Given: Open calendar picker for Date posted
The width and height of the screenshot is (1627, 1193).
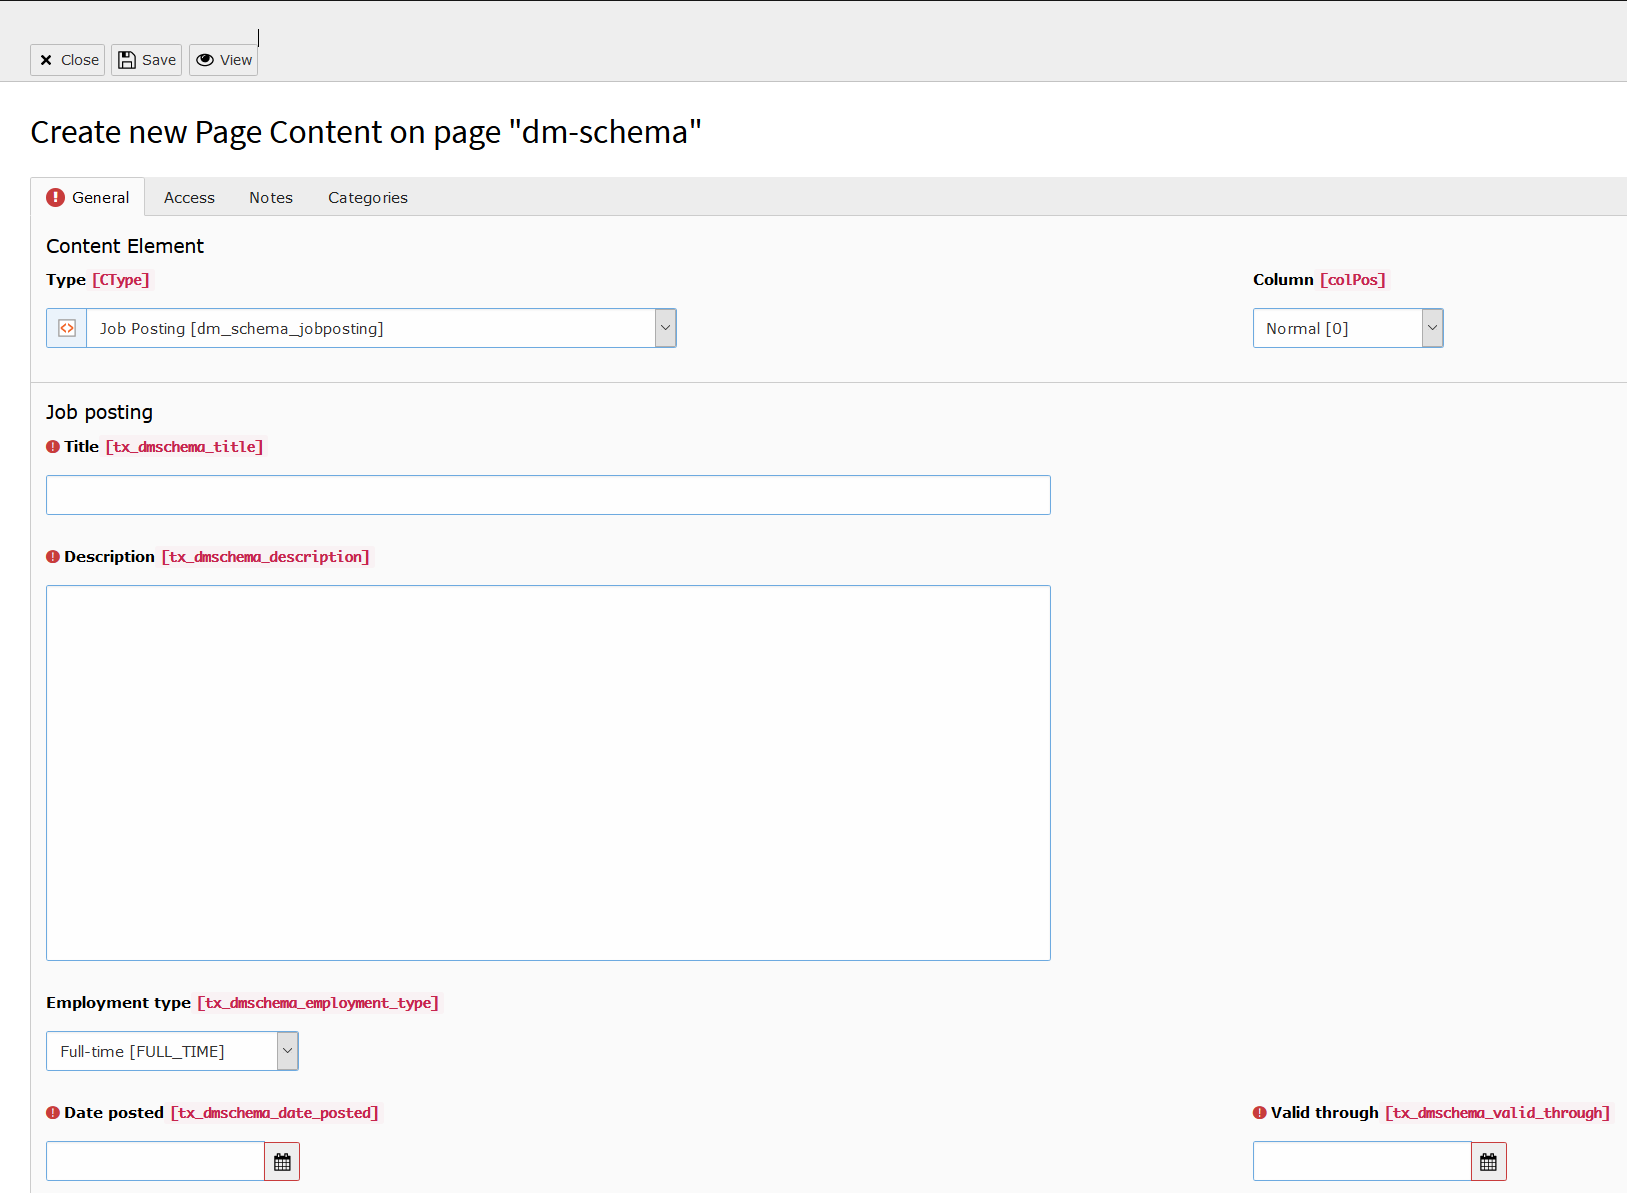Looking at the screenshot, I should [282, 1161].
